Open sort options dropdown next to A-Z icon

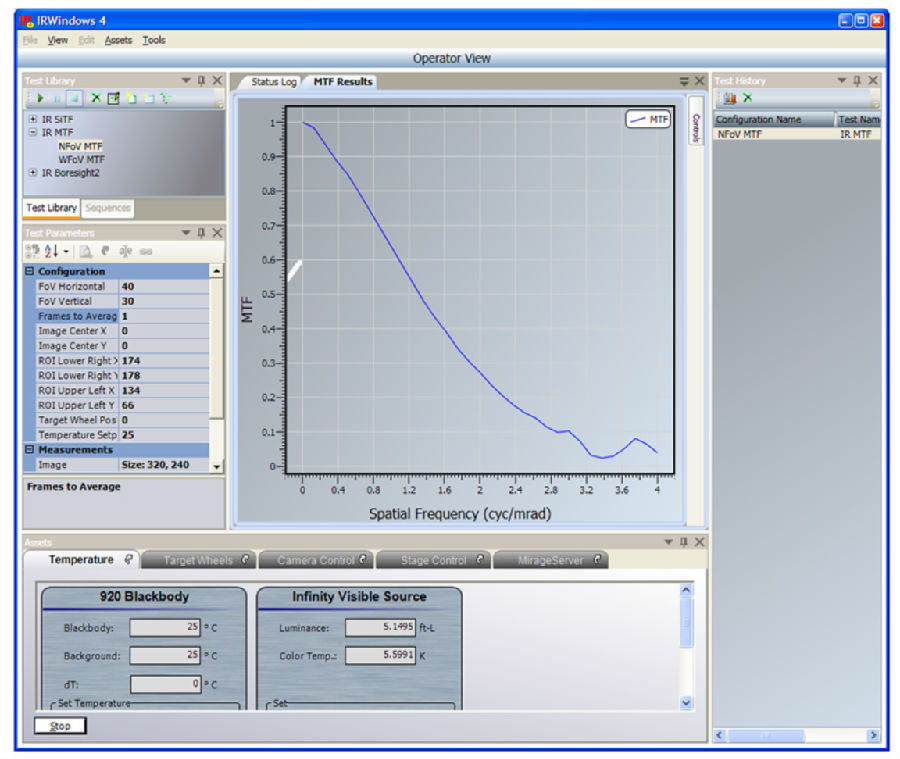[66, 251]
